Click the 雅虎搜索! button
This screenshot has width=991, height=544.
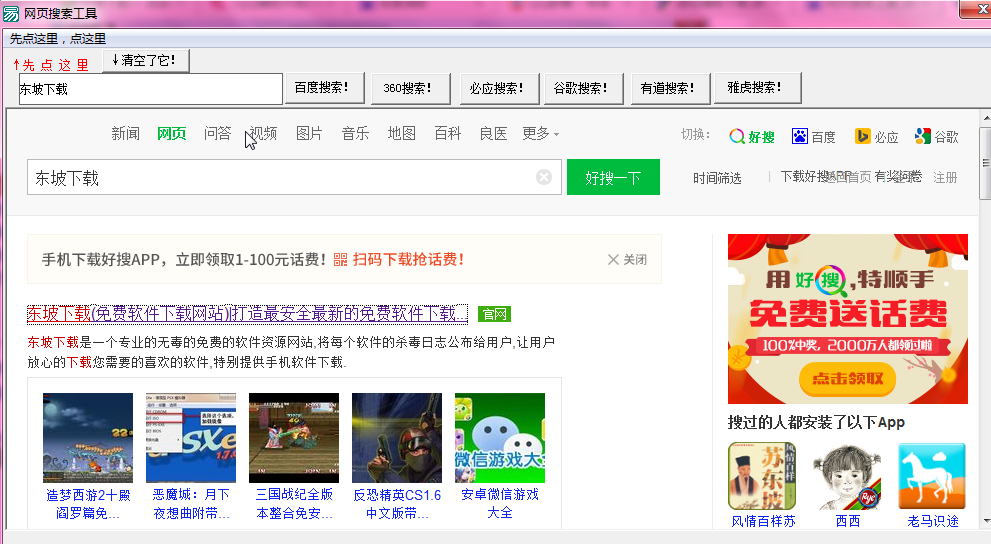point(757,88)
